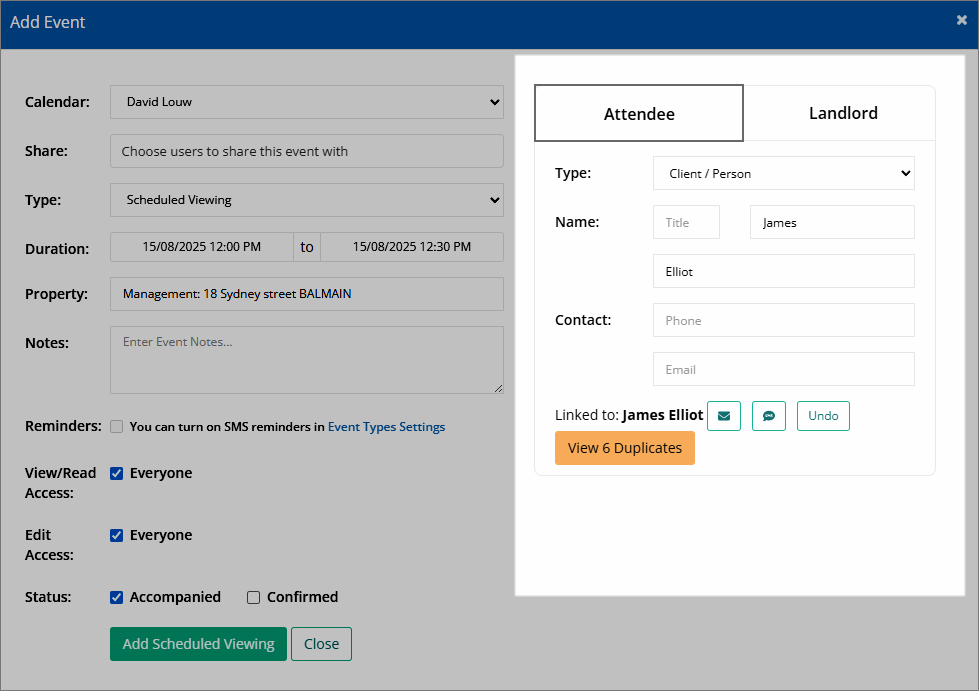Click the SMS speech bubble icon
This screenshot has height=691, width=979.
(769, 416)
